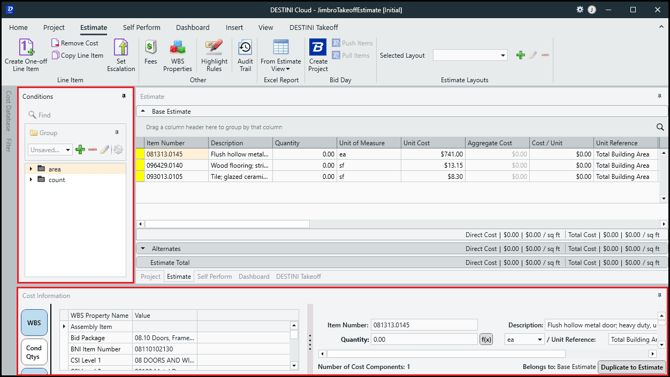Edit condition group with pencil icon

pyautogui.click(x=105, y=150)
